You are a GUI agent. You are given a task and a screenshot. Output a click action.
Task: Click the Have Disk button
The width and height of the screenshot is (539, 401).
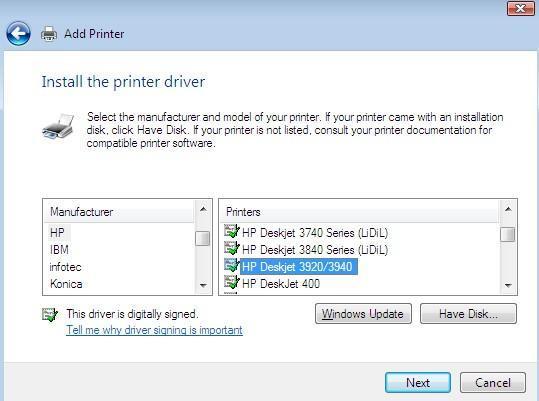coord(468,314)
